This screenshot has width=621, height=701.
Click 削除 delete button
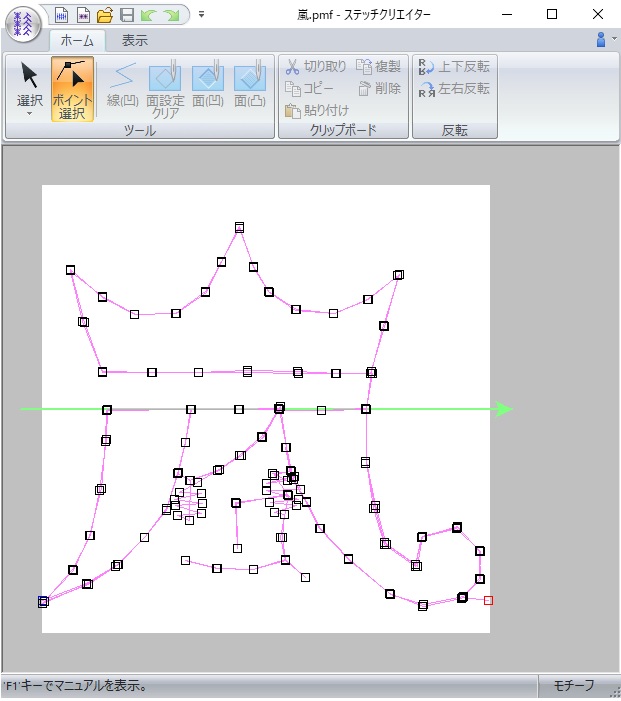tap(379, 89)
